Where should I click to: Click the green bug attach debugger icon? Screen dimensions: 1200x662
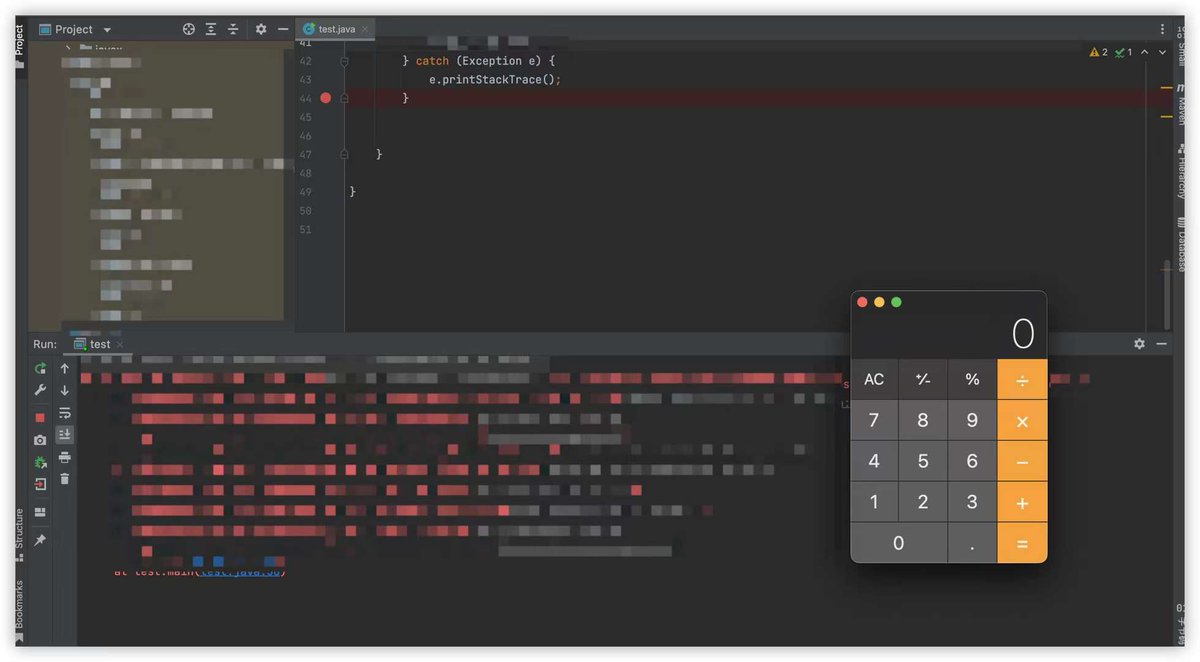point(40,463)
